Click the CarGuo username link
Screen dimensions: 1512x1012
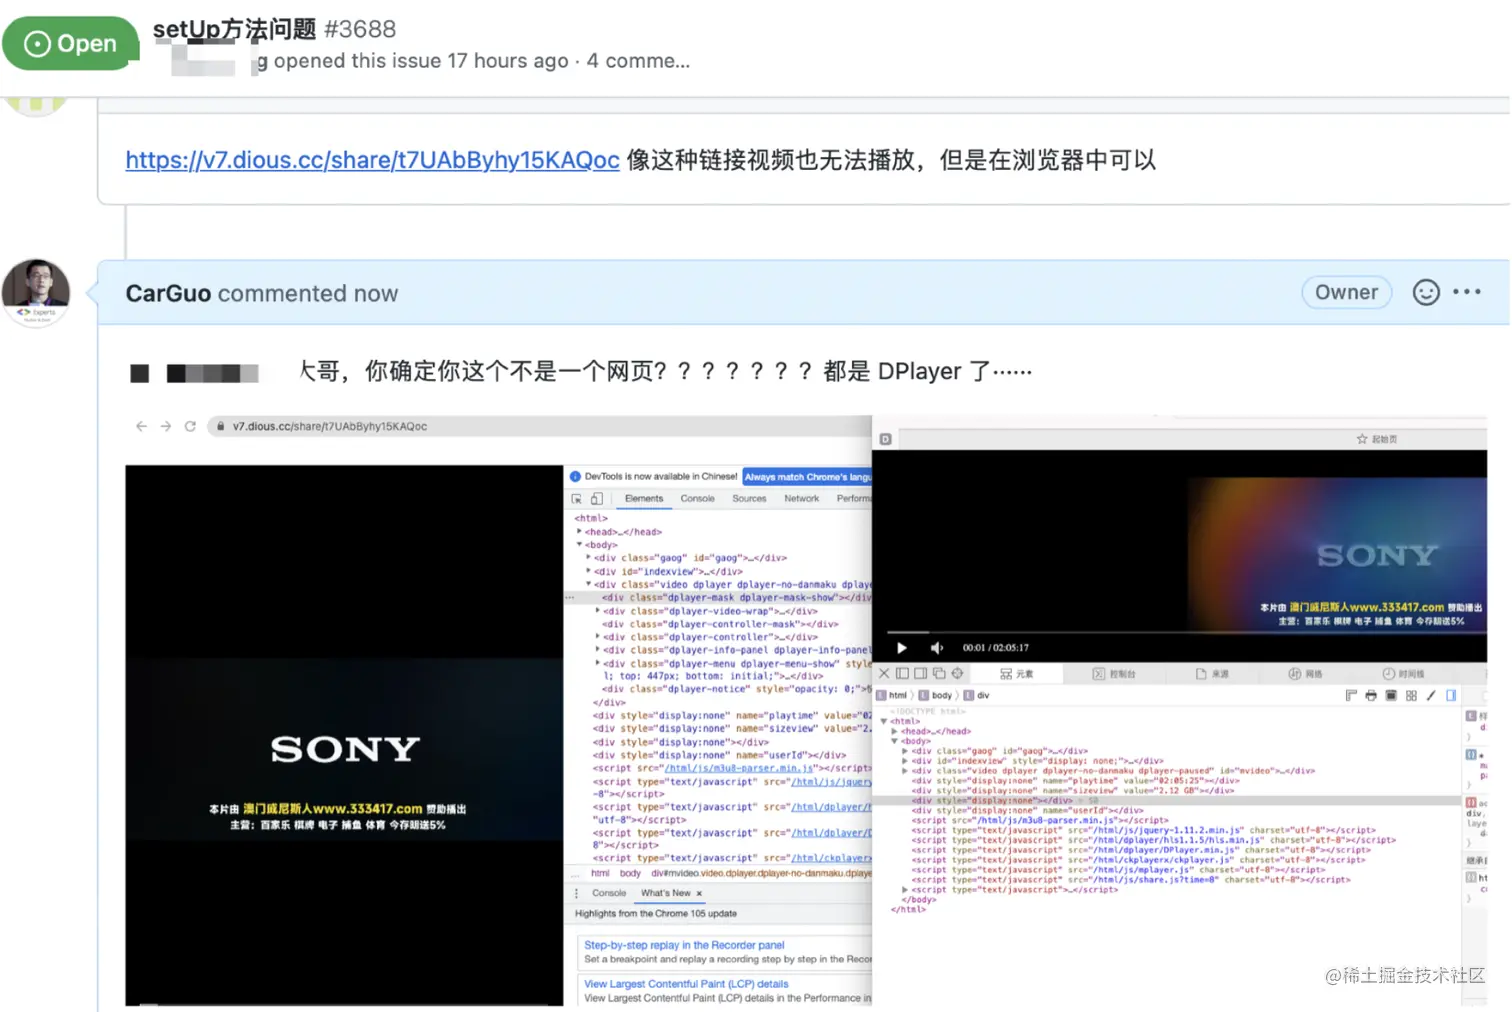tap(168, 293)
